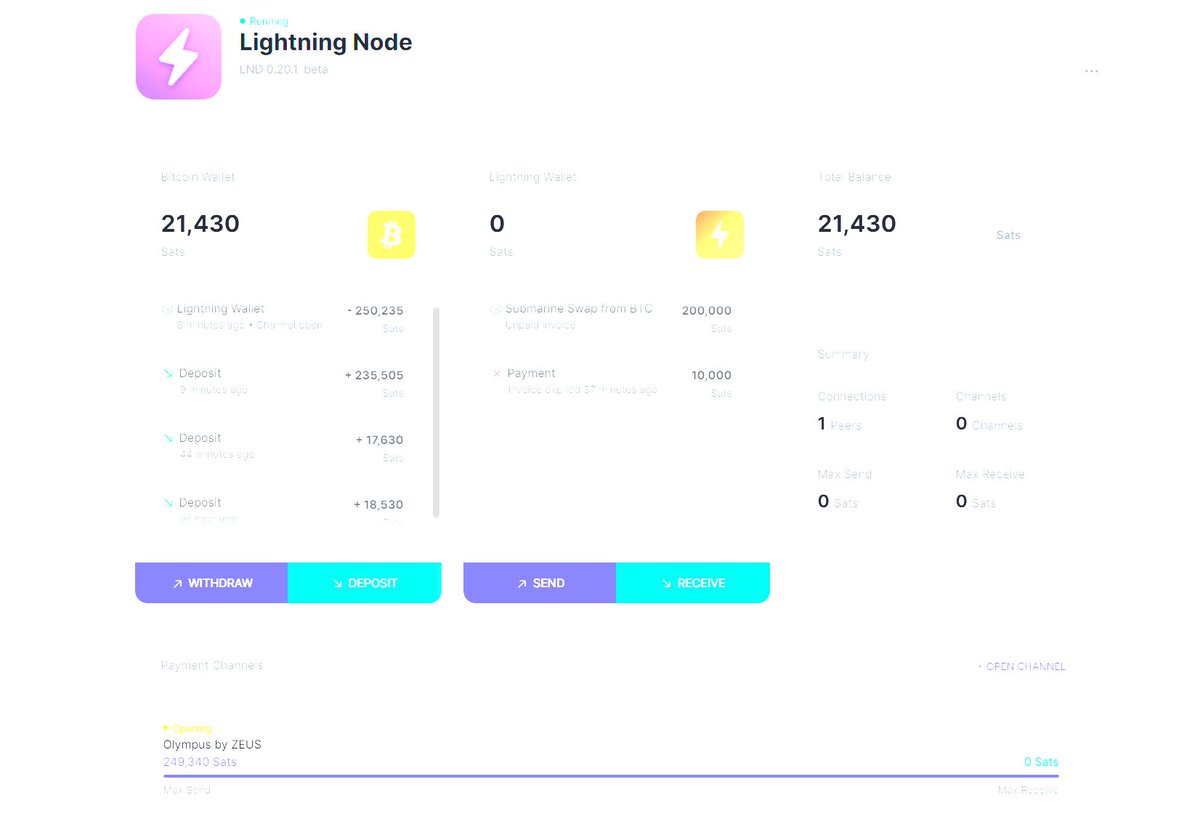Click the Deposit button
This screenshot has width=1200, height=835.
point(365,583)
